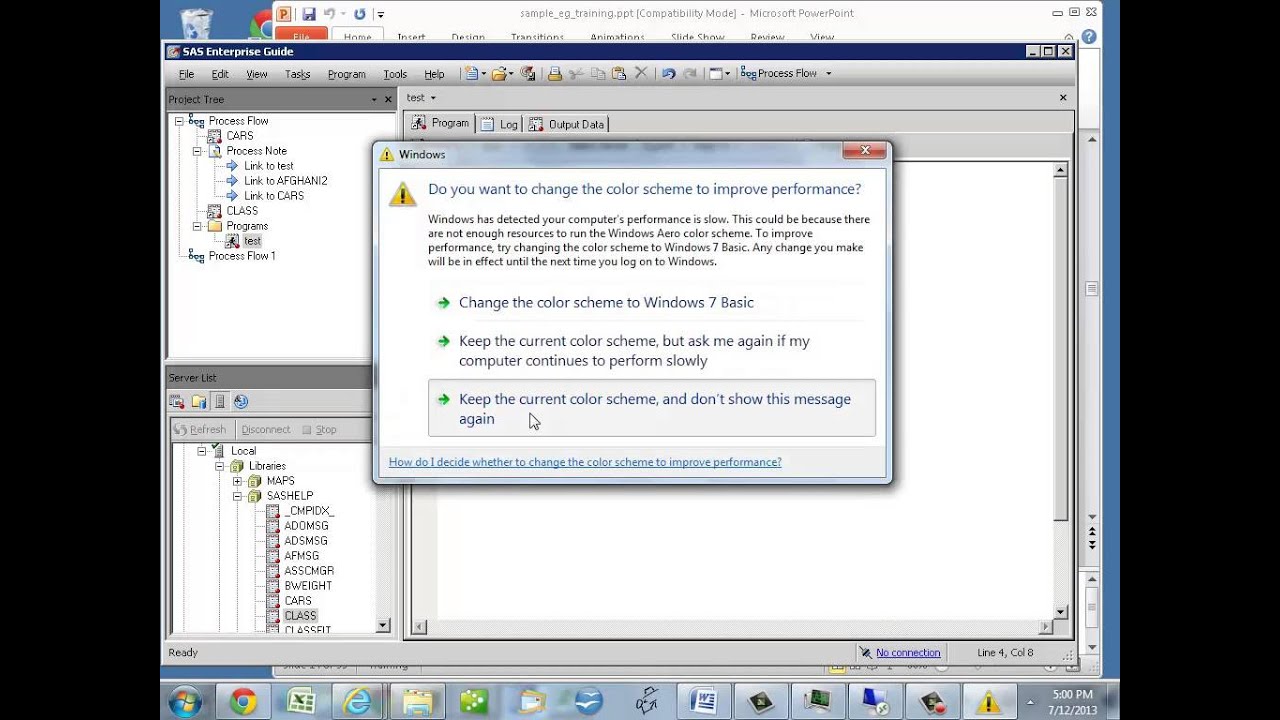
Task: Click the No connection status link
Action: tap(908, 653)
